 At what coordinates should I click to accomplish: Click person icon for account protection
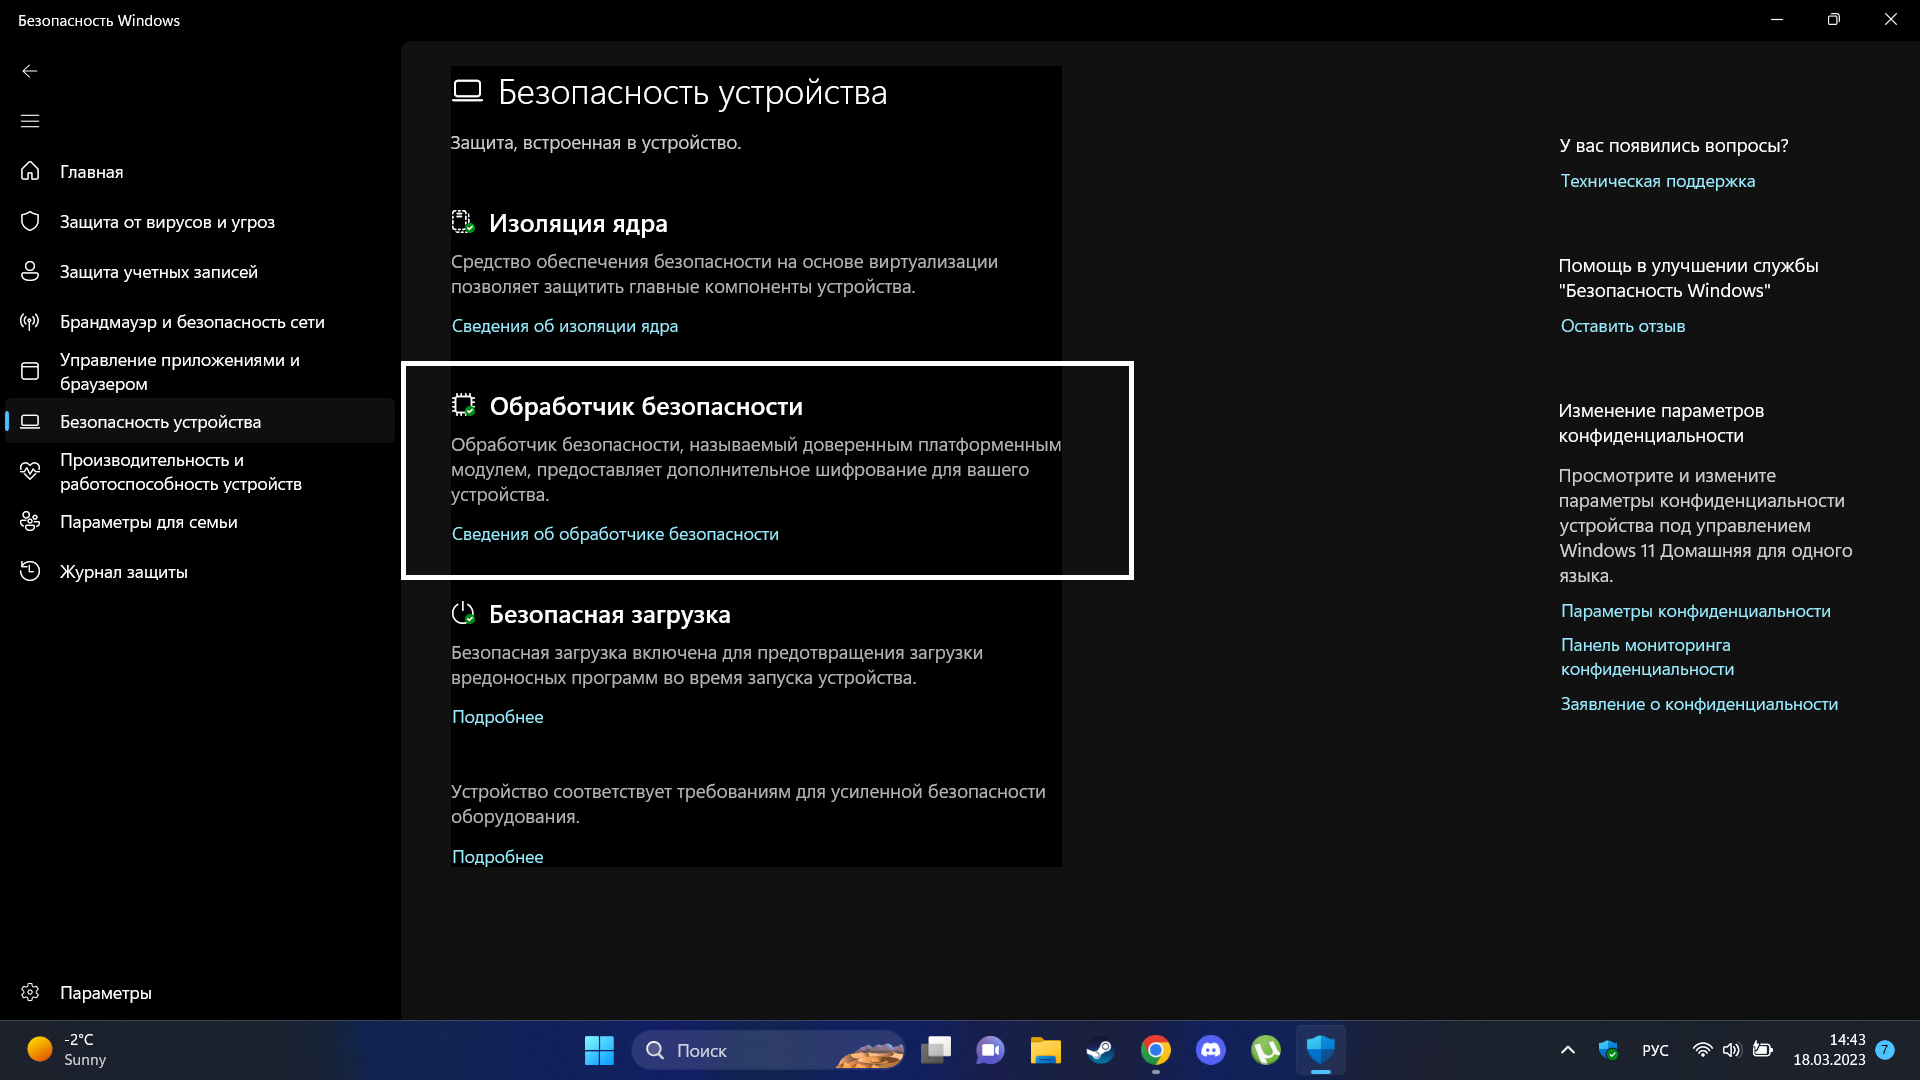(x=30, y=271)
